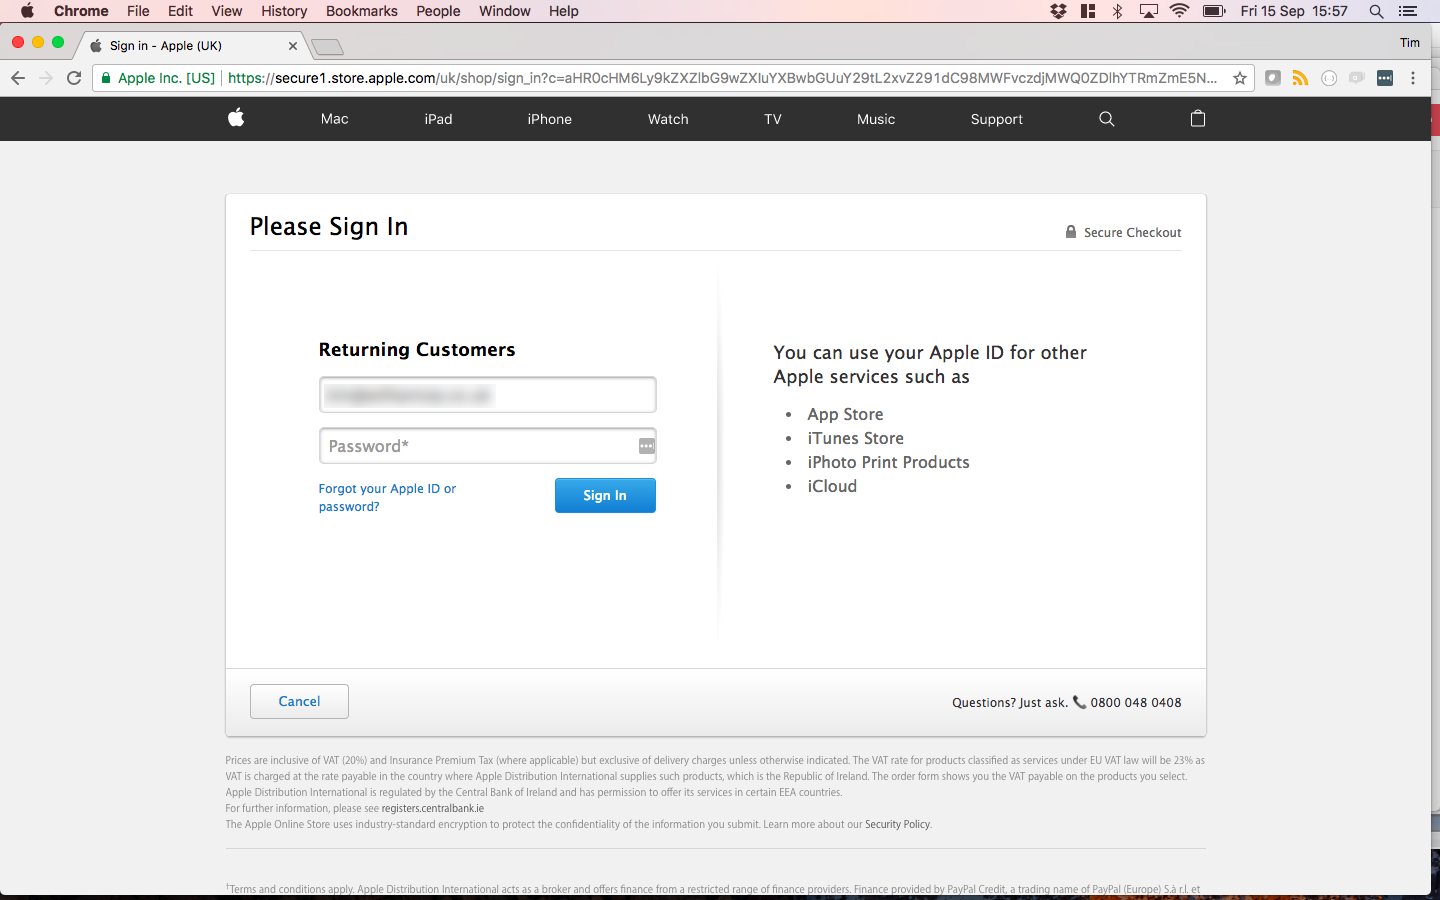Click the Bluetooth icon in menu bar

pyautogui.click(x=1118, y=11)
